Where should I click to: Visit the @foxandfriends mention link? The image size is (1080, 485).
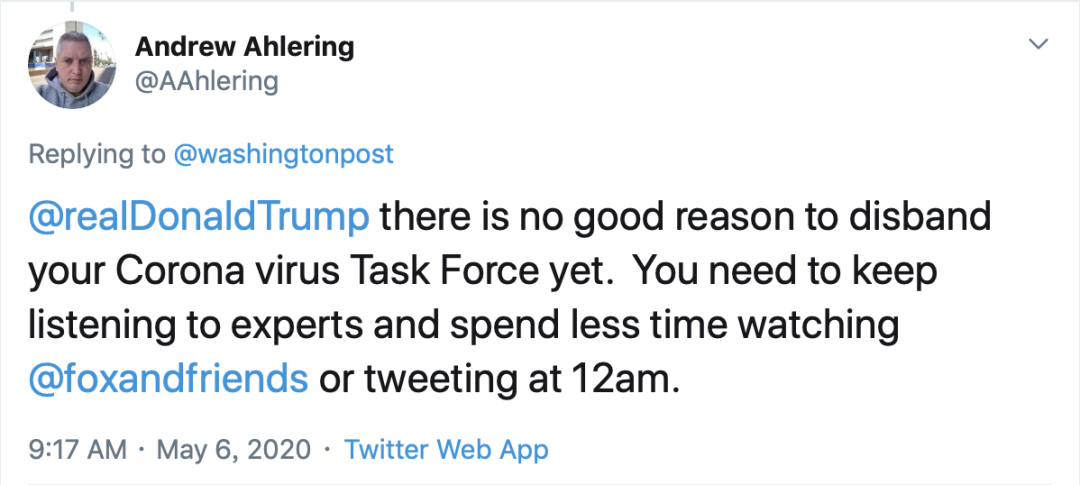point(167,378)
